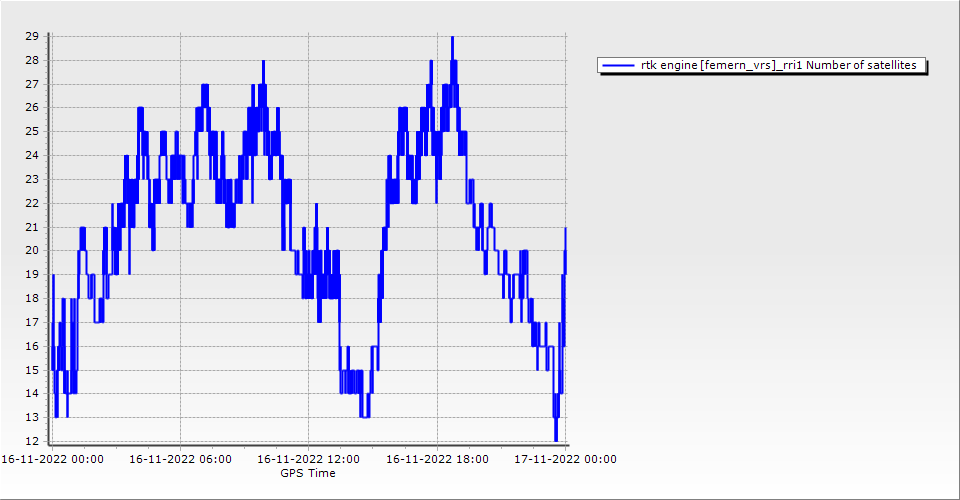Click the y-axis value 23

[31, 179]
